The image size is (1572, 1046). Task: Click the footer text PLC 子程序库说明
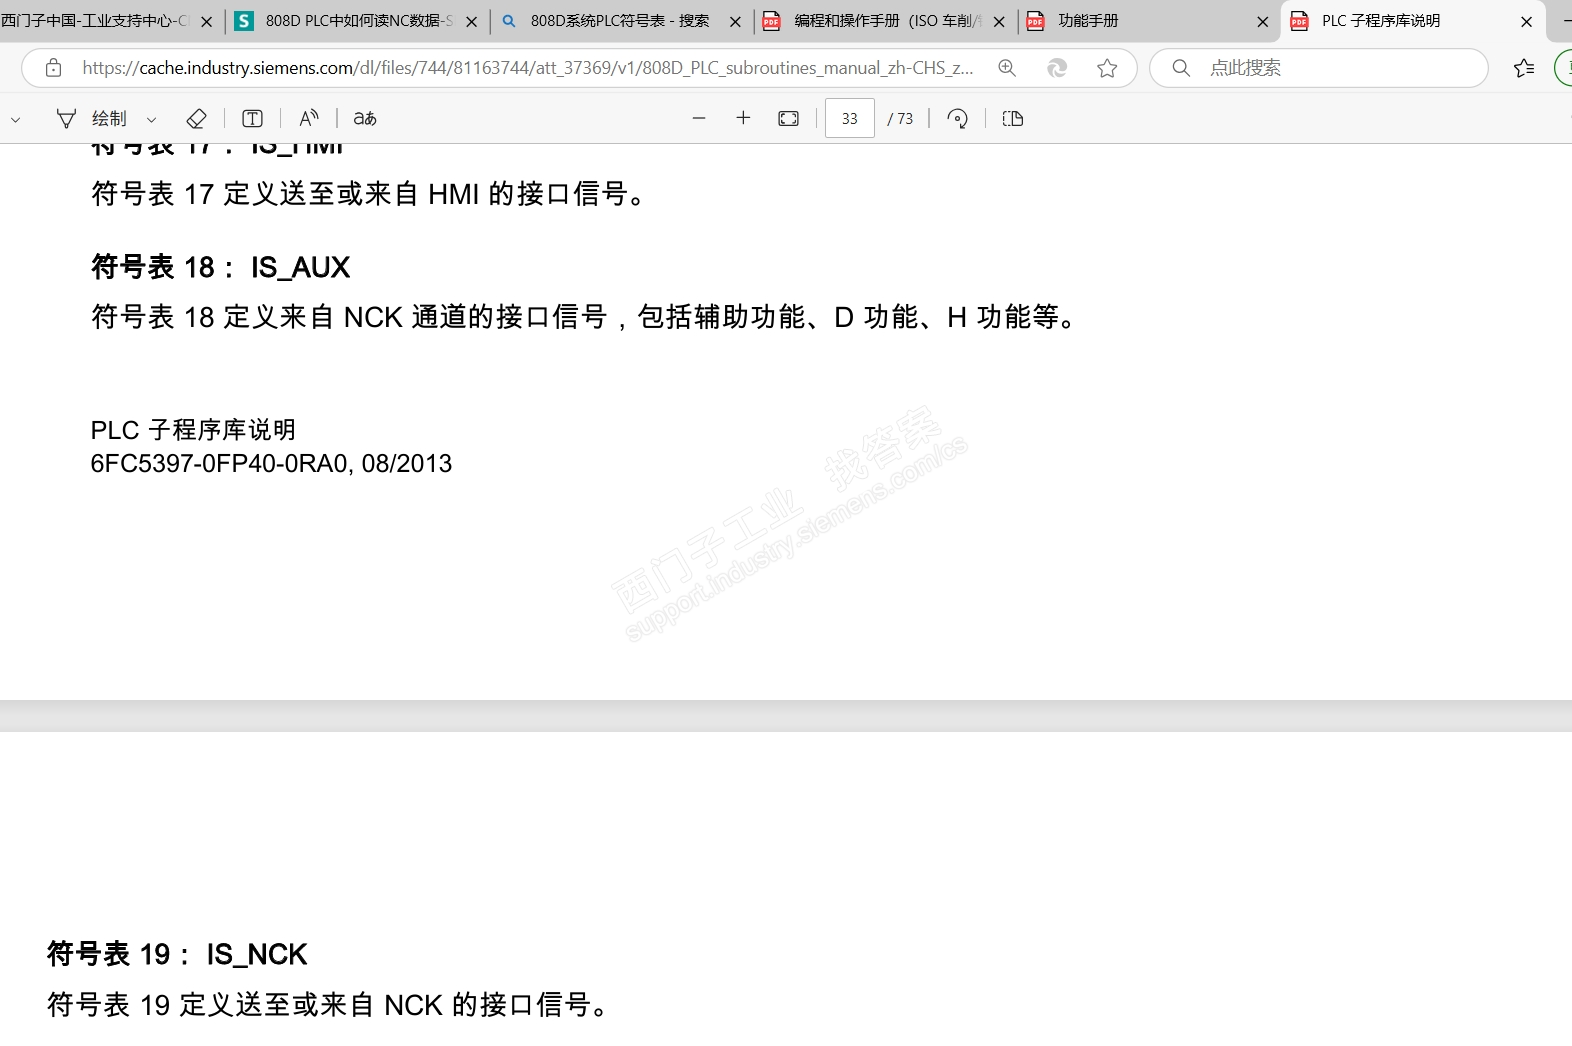[194, 430]
